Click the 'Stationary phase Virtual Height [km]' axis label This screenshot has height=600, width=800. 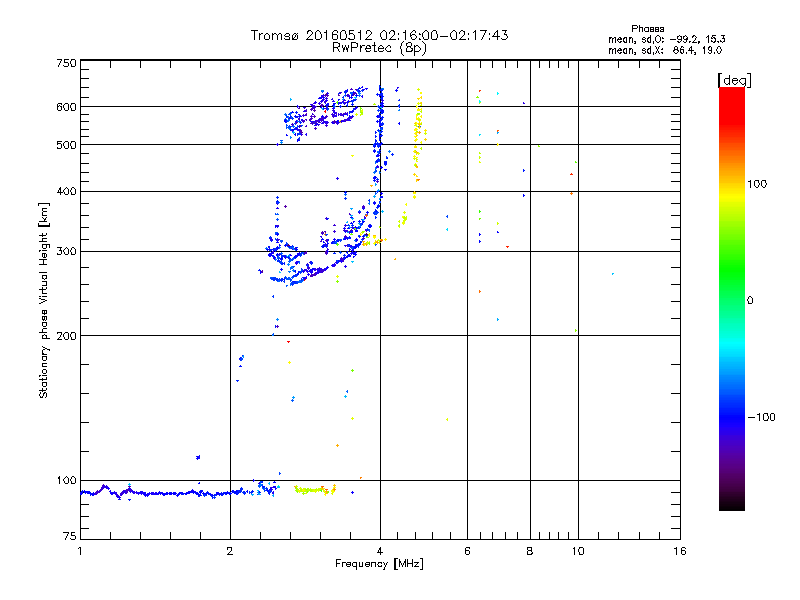click(x=44, y=300)
